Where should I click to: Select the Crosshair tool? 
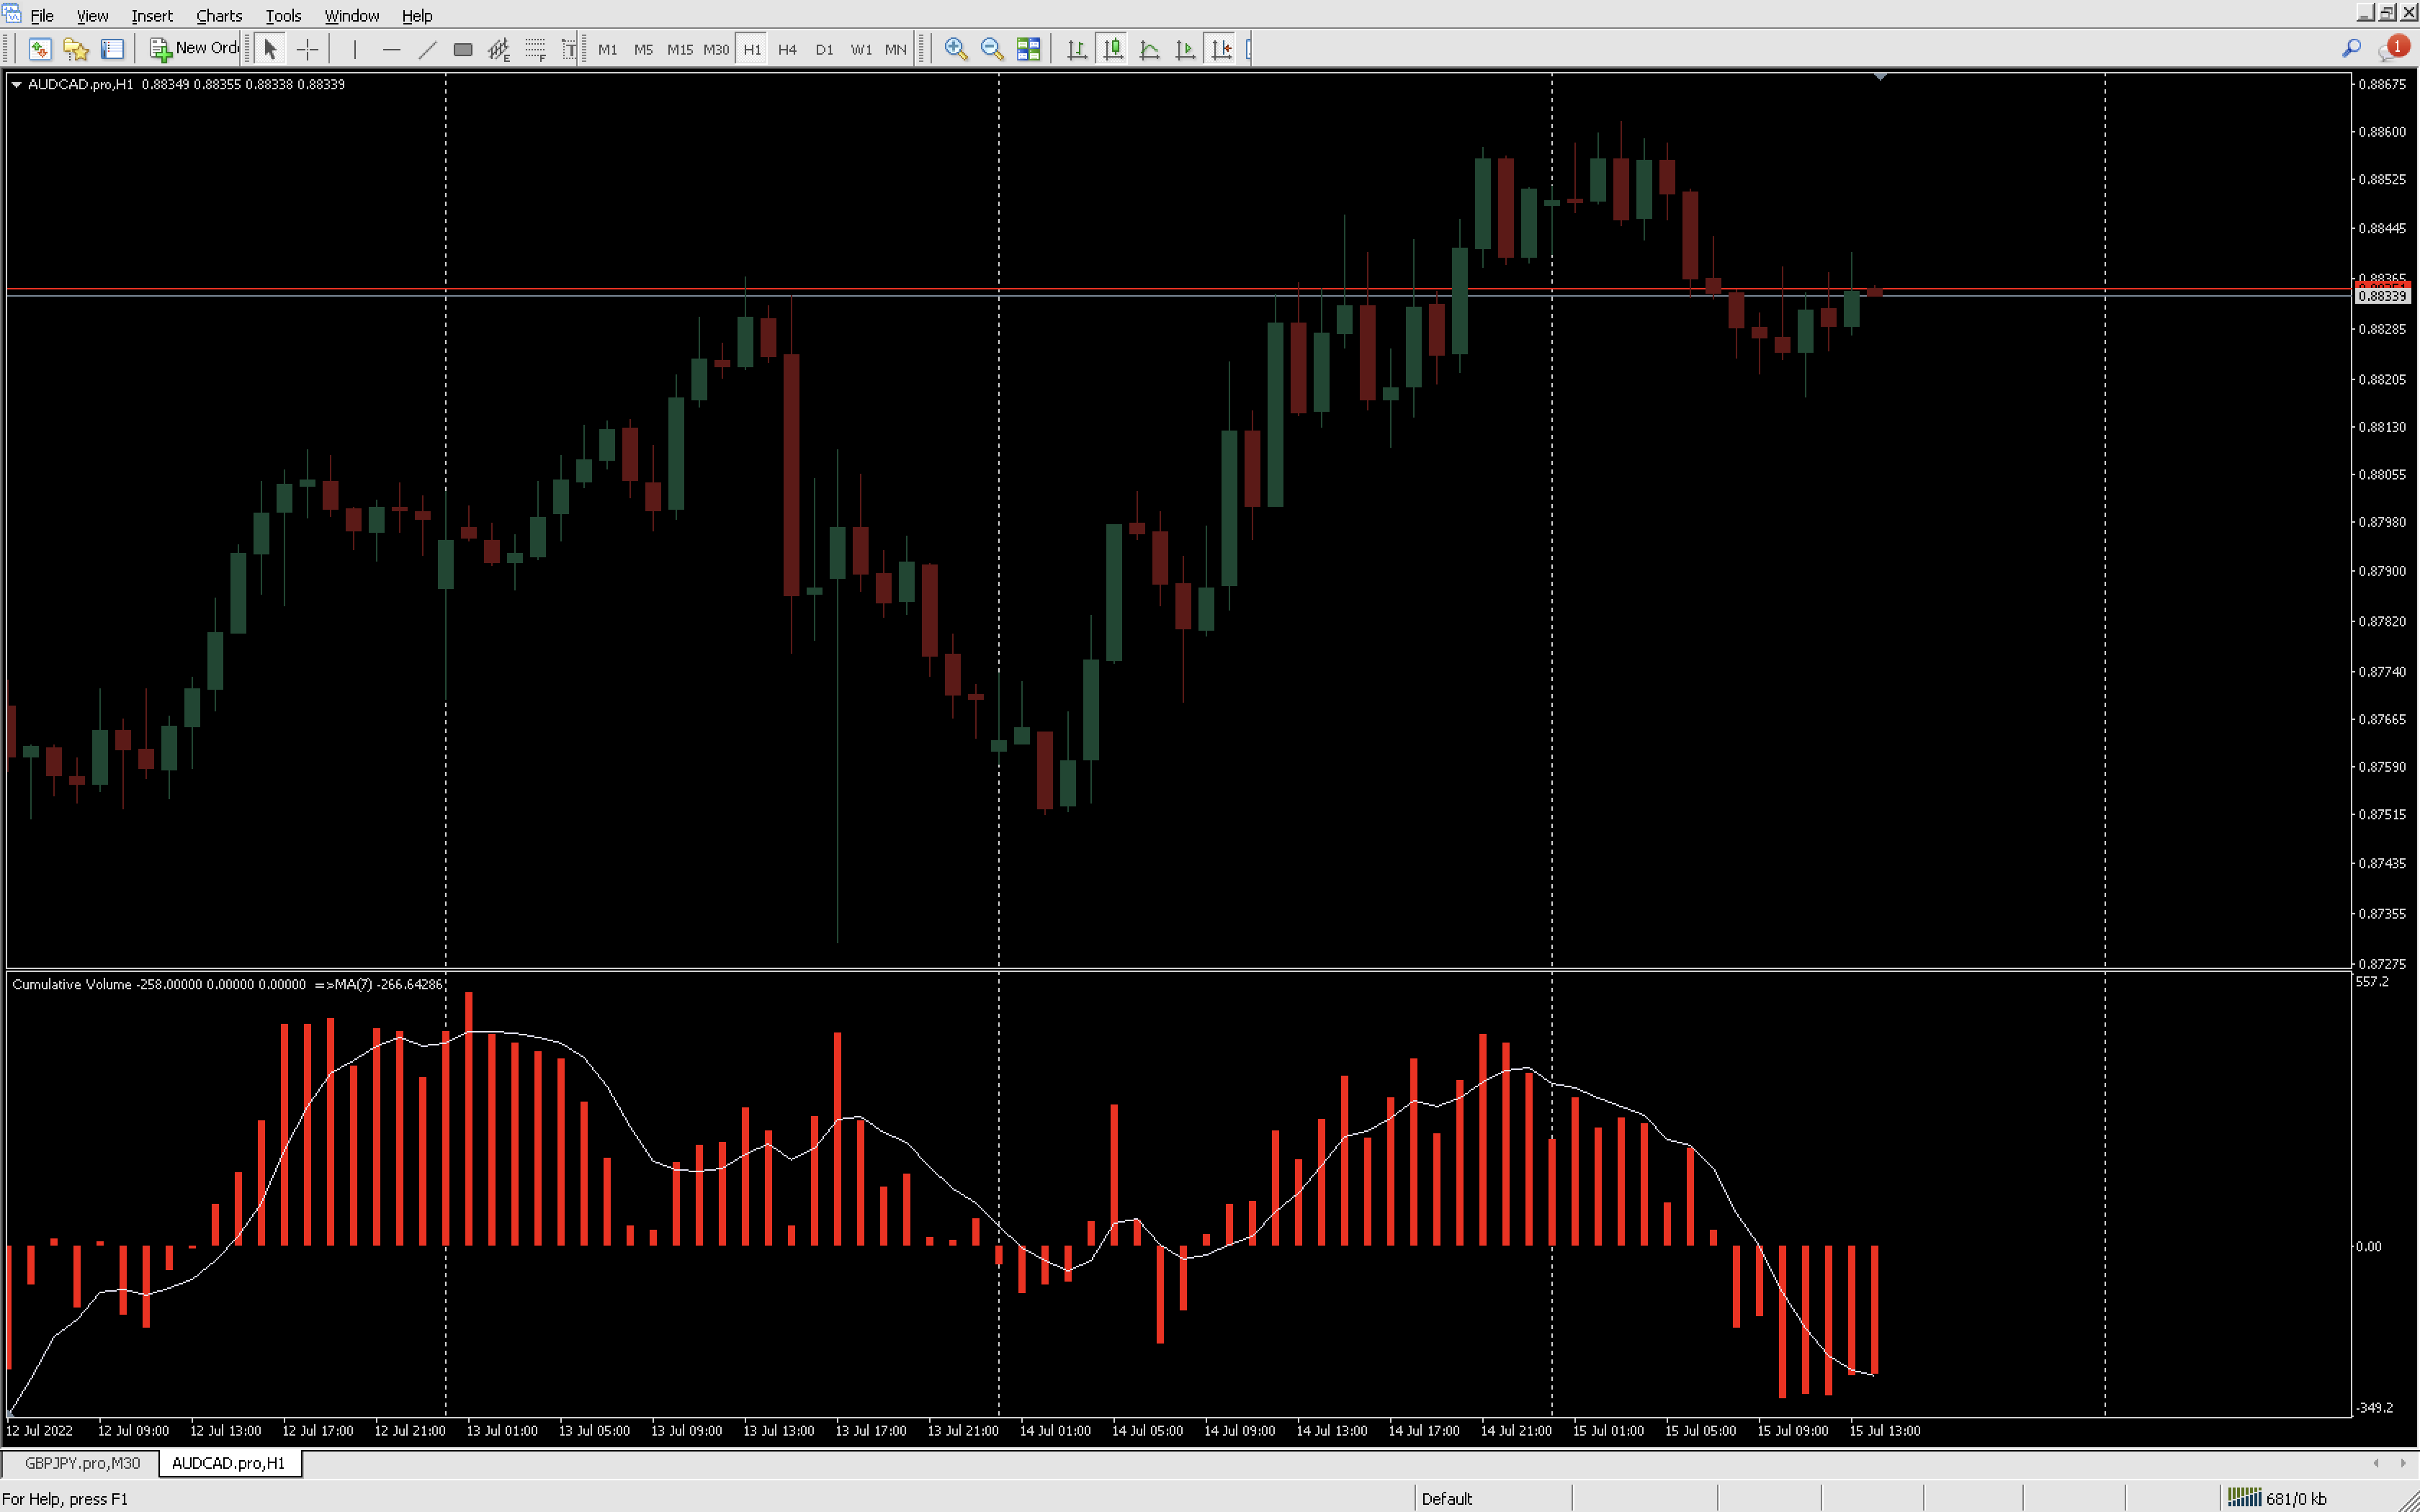[307, 49]
